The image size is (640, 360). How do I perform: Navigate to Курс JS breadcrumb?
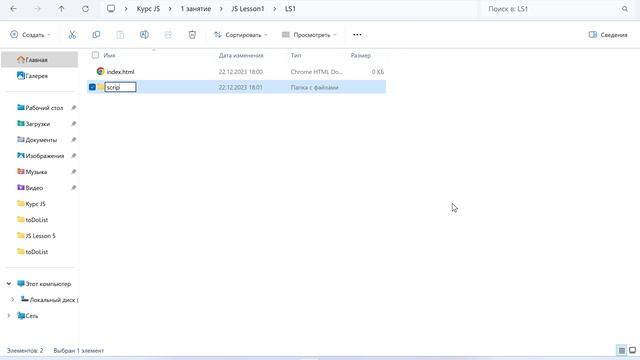point(148,9)
